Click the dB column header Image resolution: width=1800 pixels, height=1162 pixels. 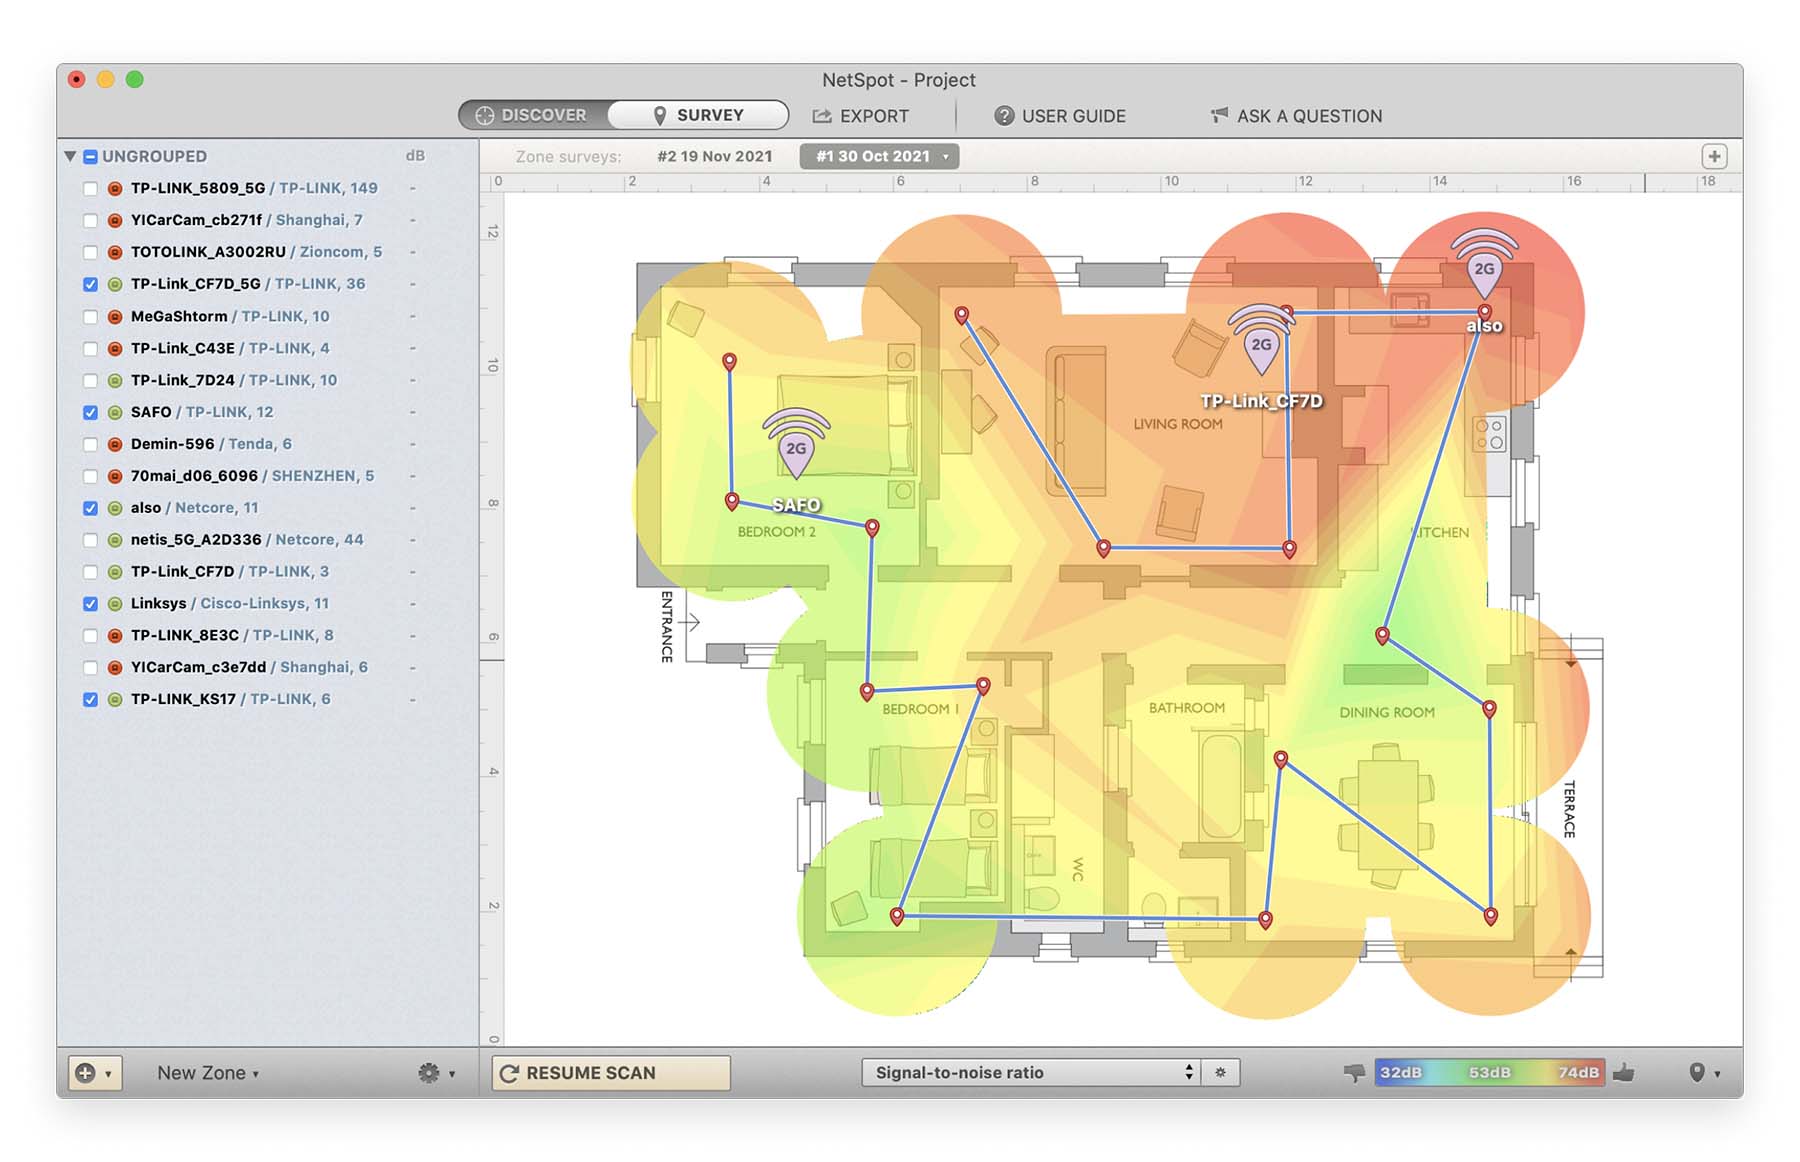point(415,156)
